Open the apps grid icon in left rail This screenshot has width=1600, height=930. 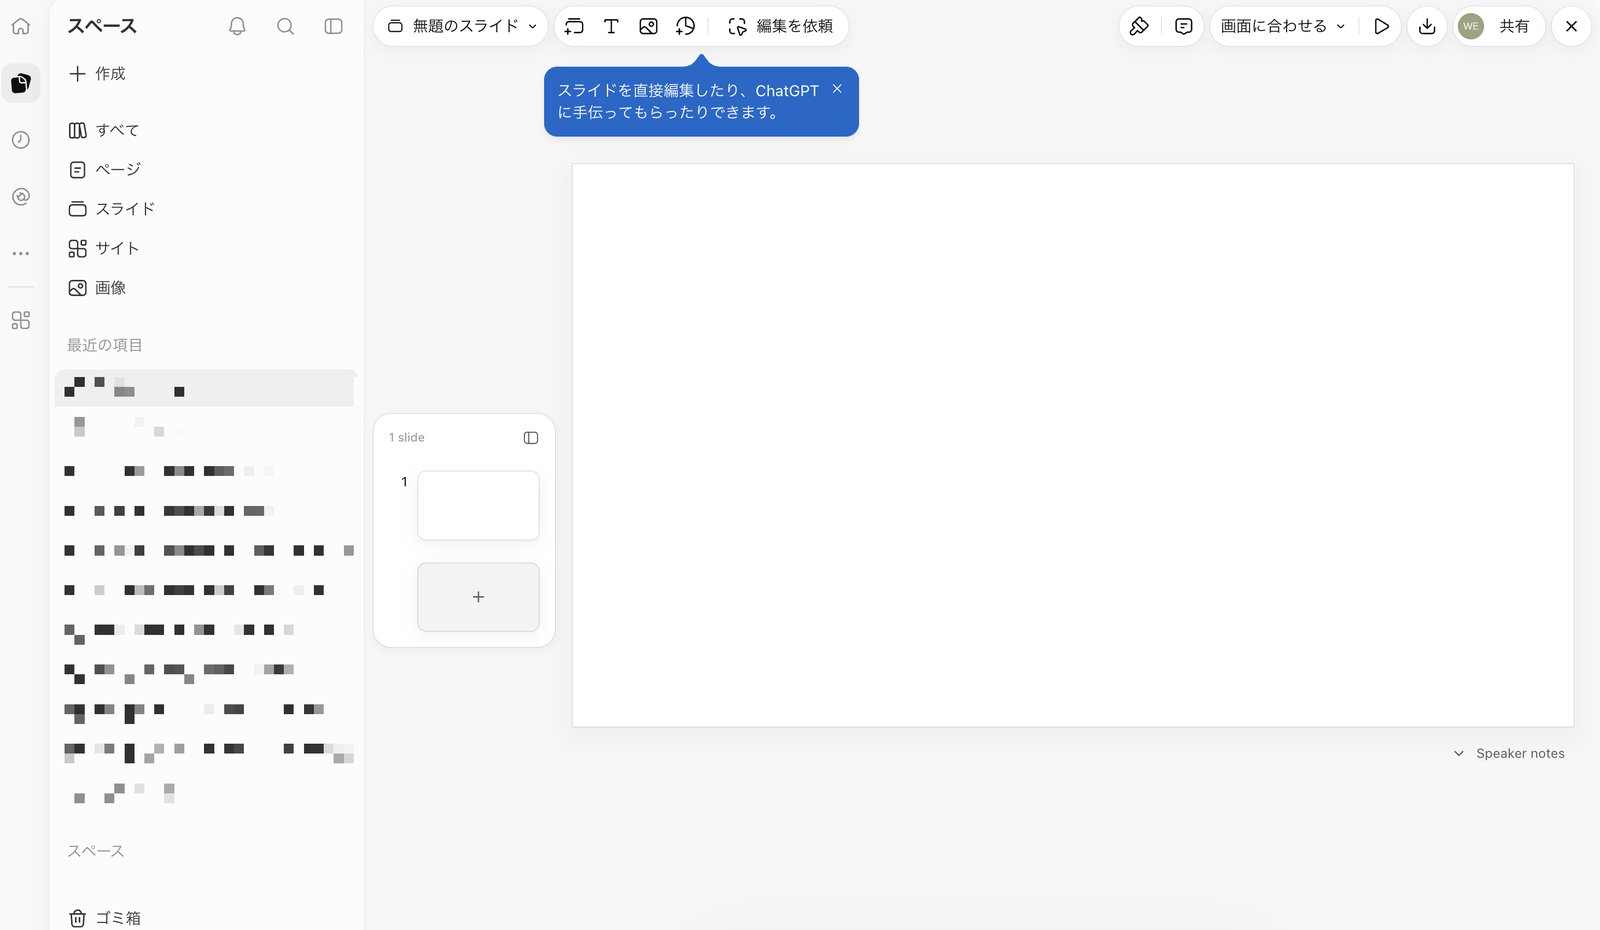coord(21,320)
